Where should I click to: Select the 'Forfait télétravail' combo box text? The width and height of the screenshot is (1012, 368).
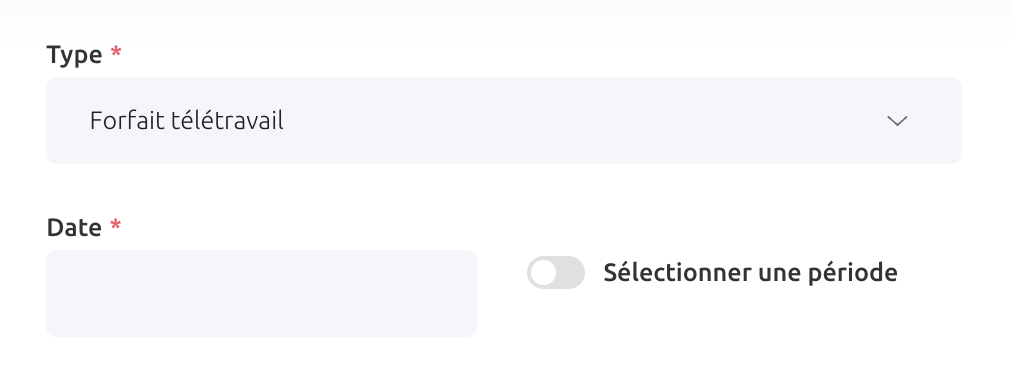187,121
